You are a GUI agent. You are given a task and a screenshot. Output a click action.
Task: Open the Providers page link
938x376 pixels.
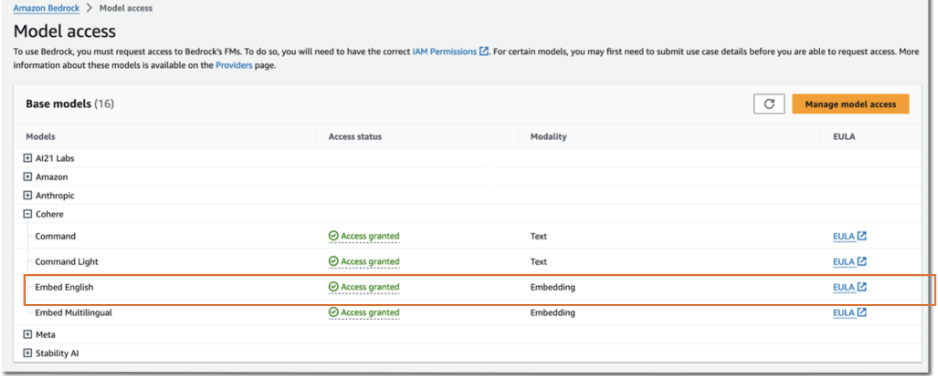point(234,66)
